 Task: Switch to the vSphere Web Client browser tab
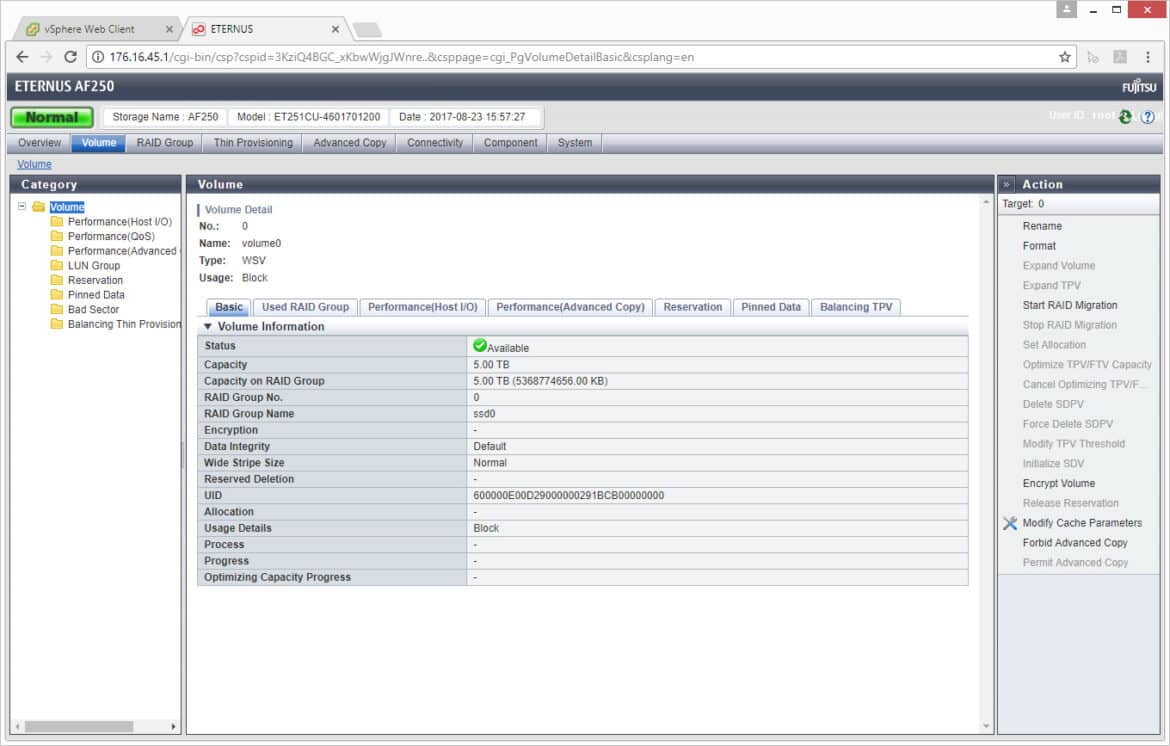pos(97,29)
